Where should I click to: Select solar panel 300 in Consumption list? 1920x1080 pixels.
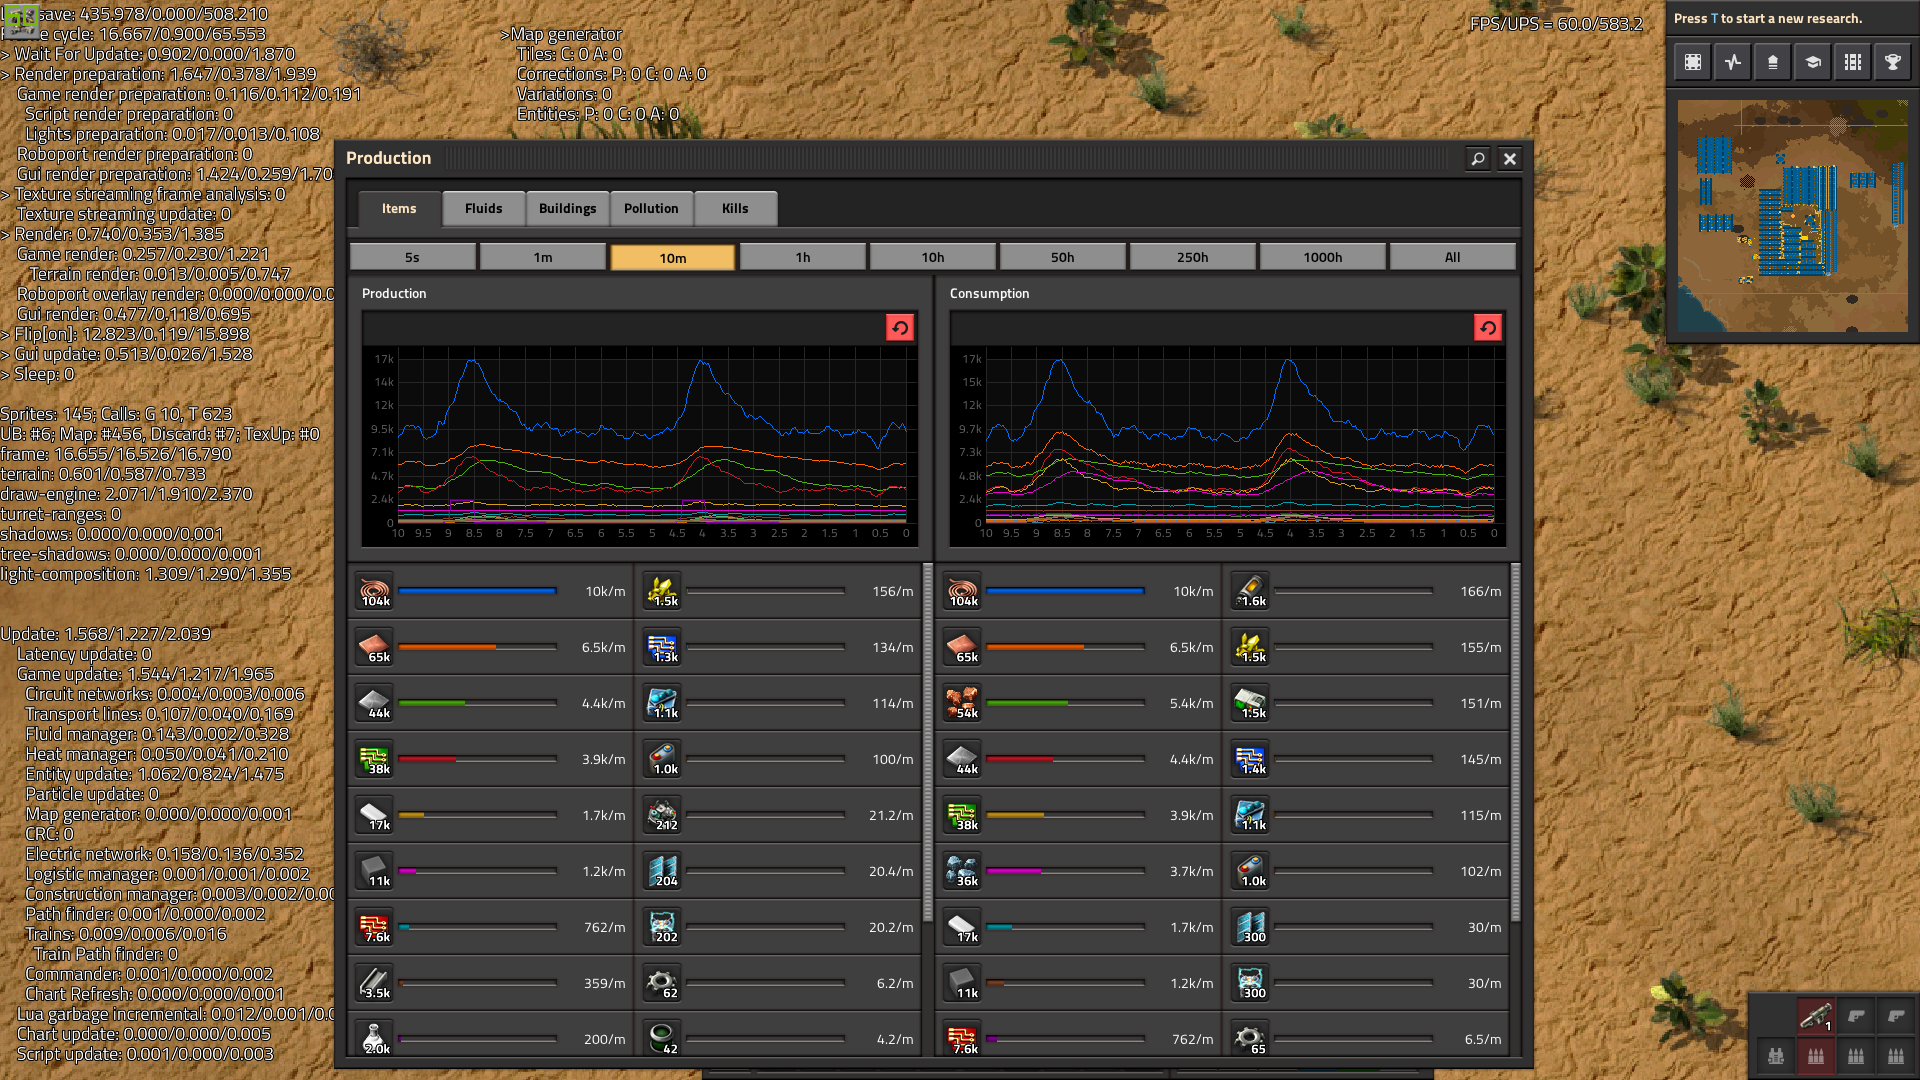[1251, 927]
